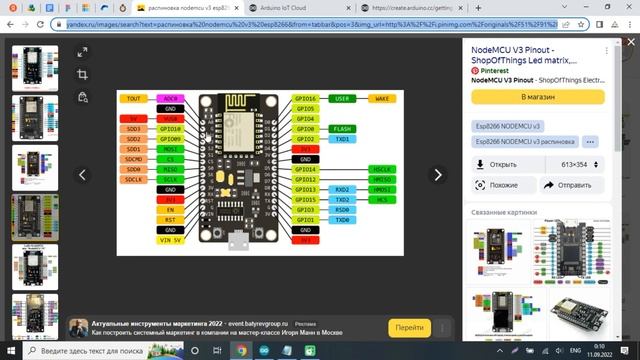Close the Arduino IoT Cloud tab
The width and height of the screenshot is (640, 360).
pos(349,8)
